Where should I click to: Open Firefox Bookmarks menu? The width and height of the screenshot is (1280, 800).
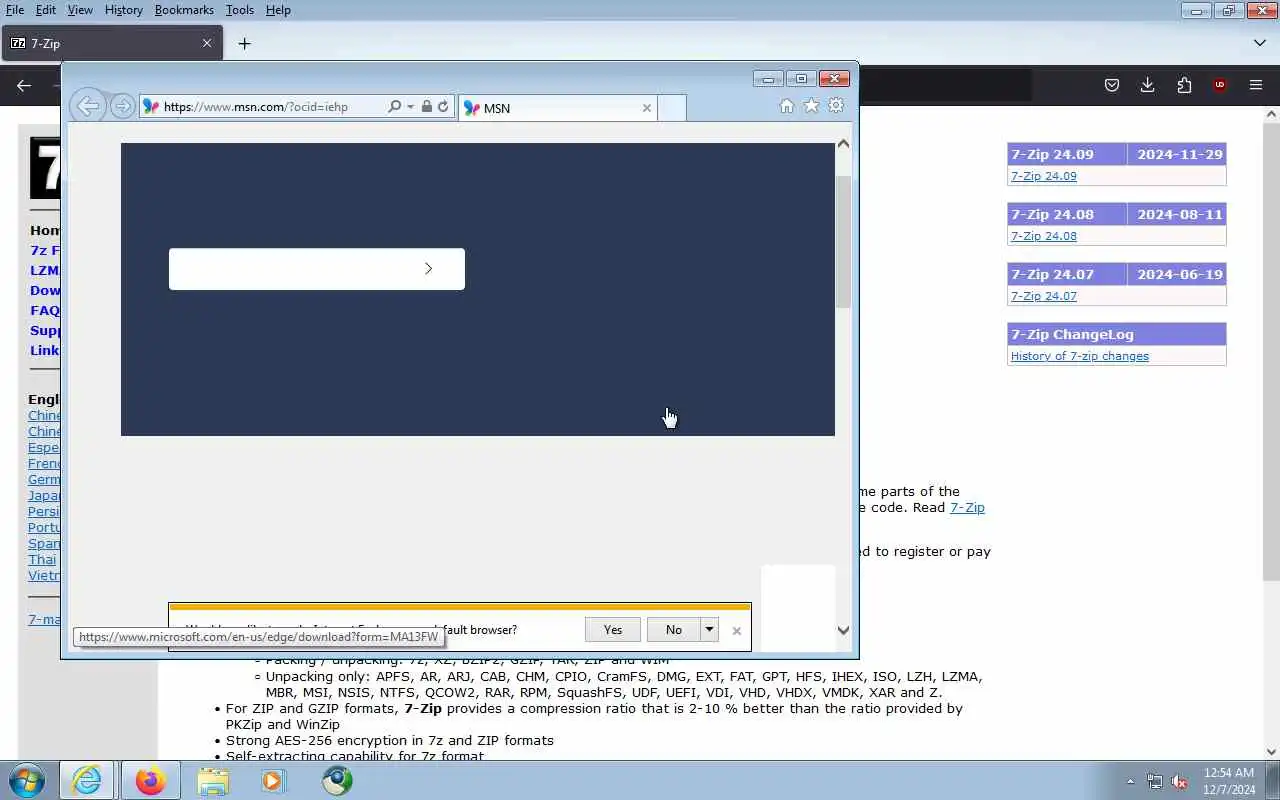click(x=184, y=10)
